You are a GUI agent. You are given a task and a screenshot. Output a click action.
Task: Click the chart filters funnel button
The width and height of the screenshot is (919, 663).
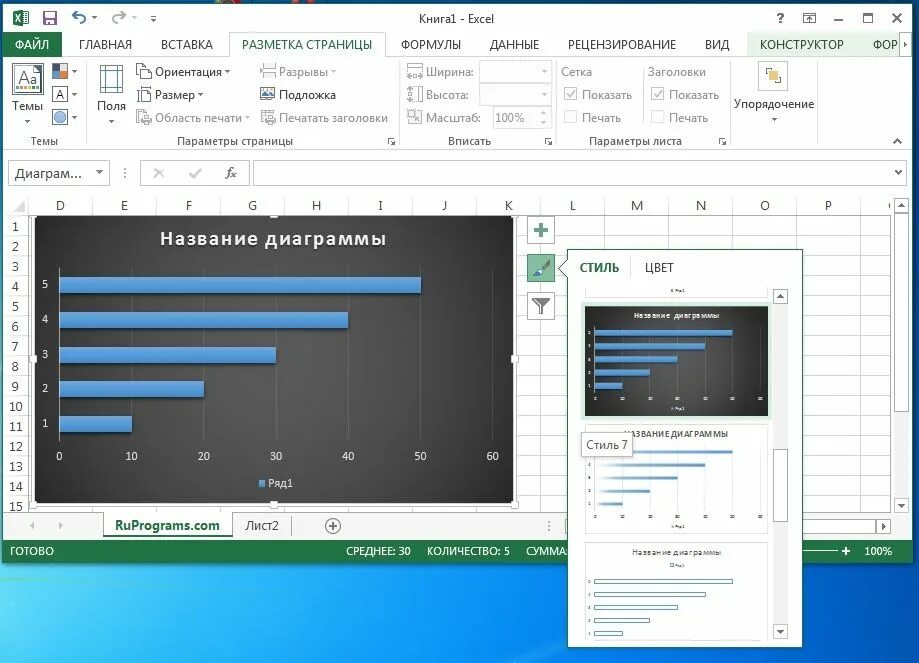click(x=541, y=305)
